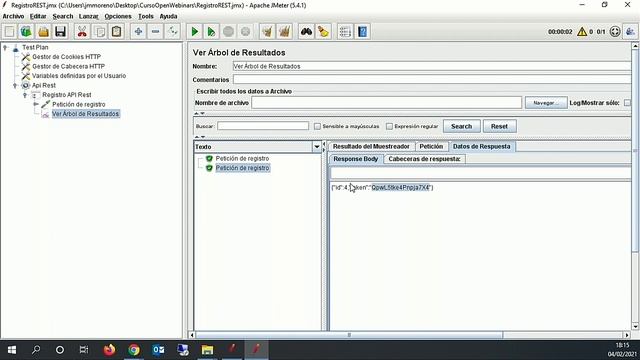Click the Buscar search input field
Image resolution: width=640 pixels, height=360 pixels.
point(263,126)
